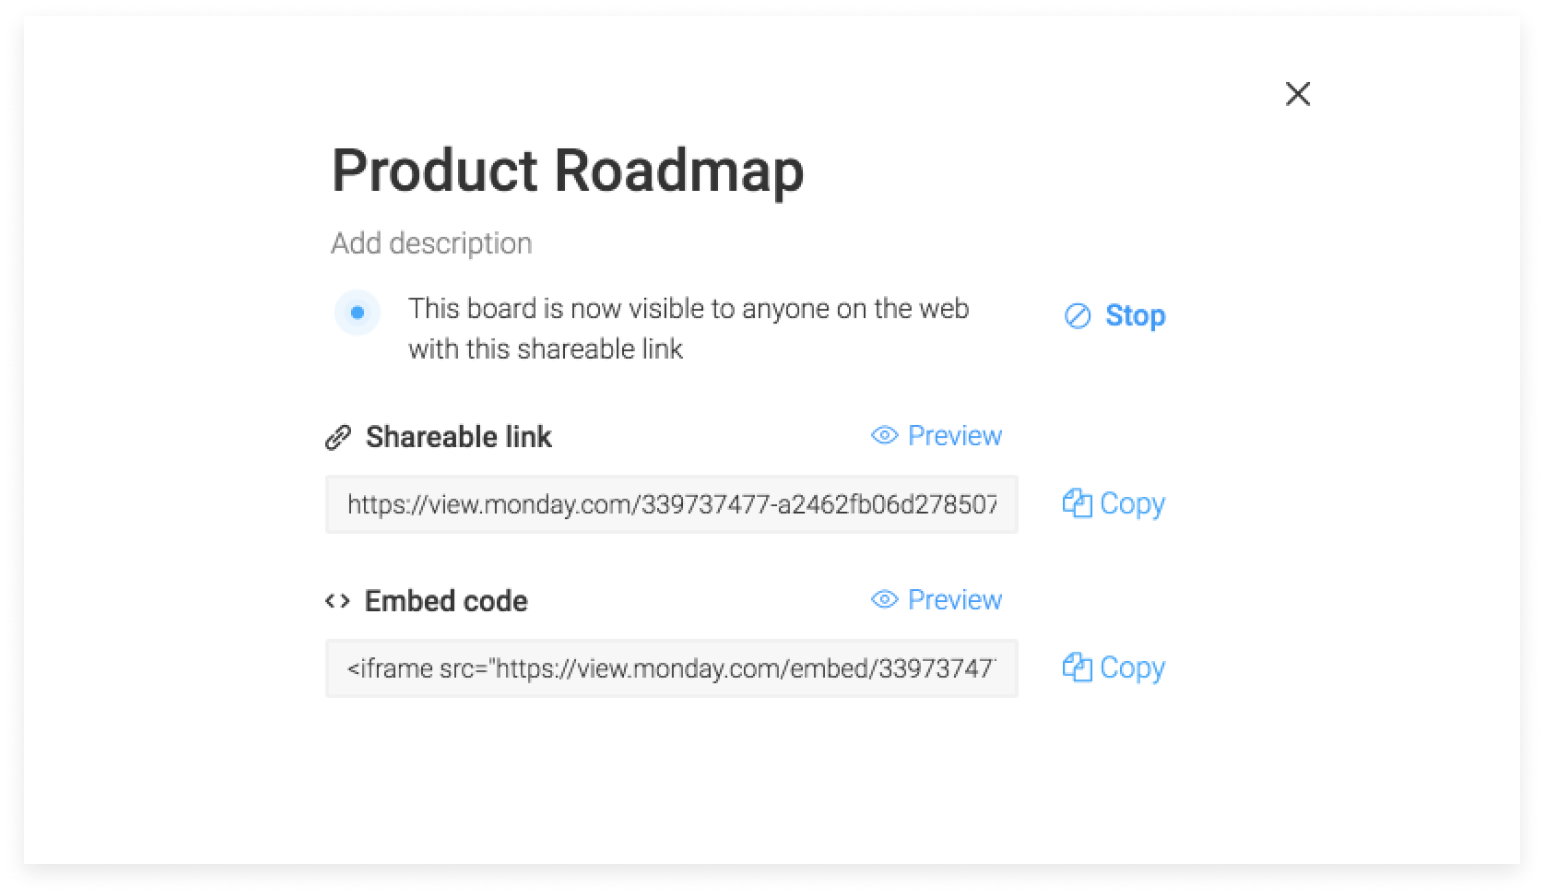Click the Shareable link heading

click(458, 437)
